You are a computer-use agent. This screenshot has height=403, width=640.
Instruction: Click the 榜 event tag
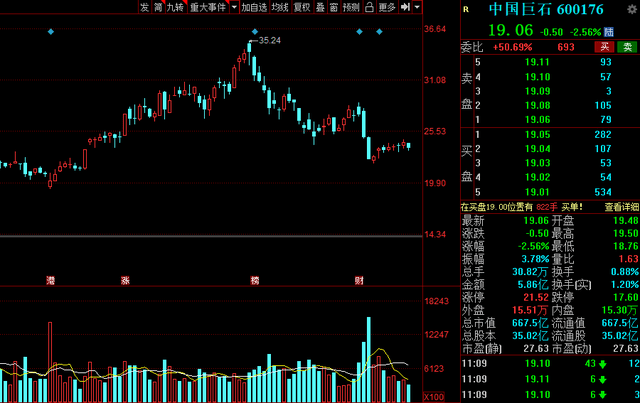tap(255, 281)
